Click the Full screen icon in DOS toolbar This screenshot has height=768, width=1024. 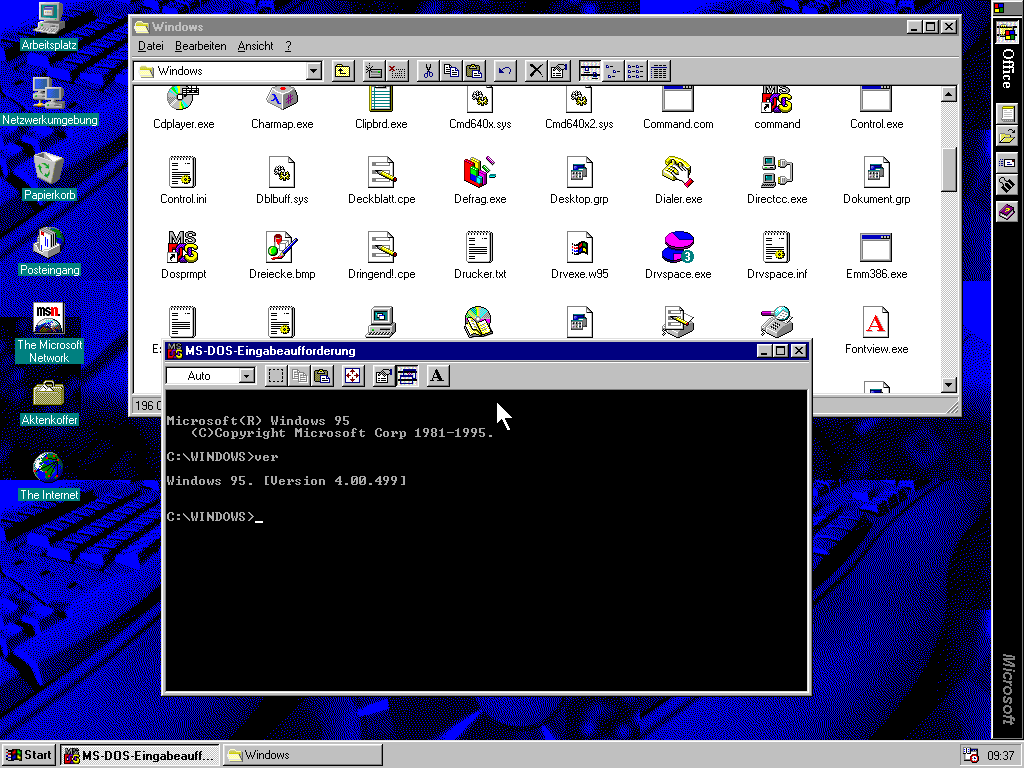(352, 376)
